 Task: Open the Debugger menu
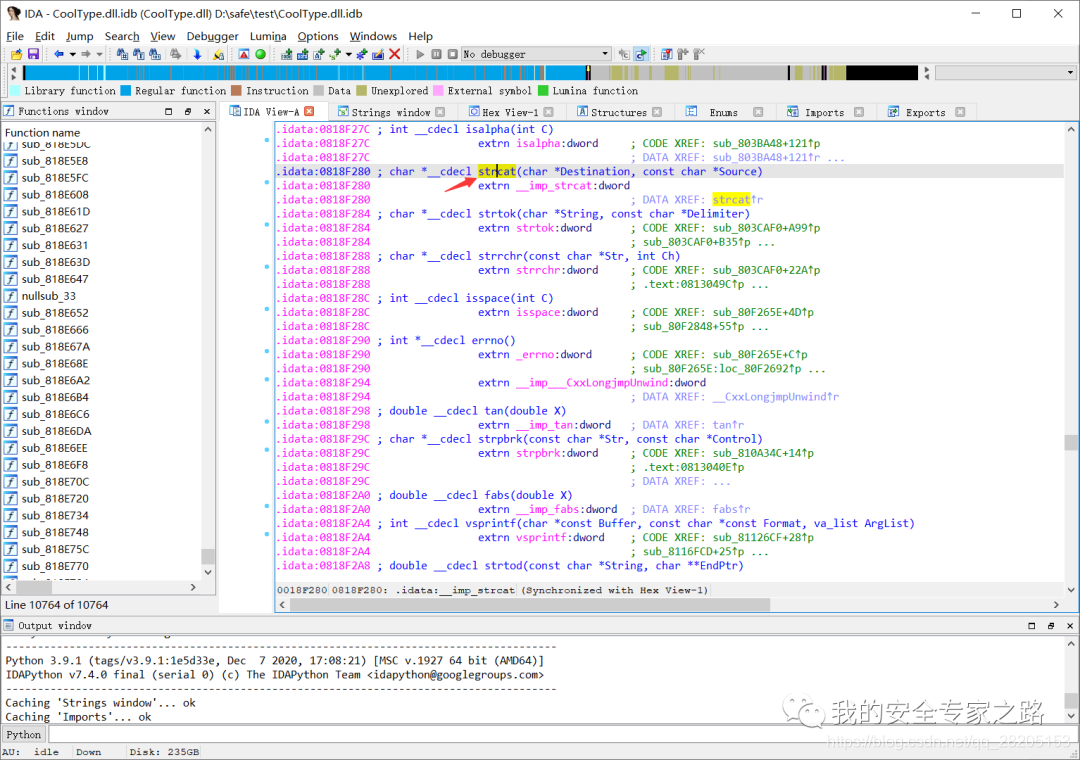(x=212, y=36)
